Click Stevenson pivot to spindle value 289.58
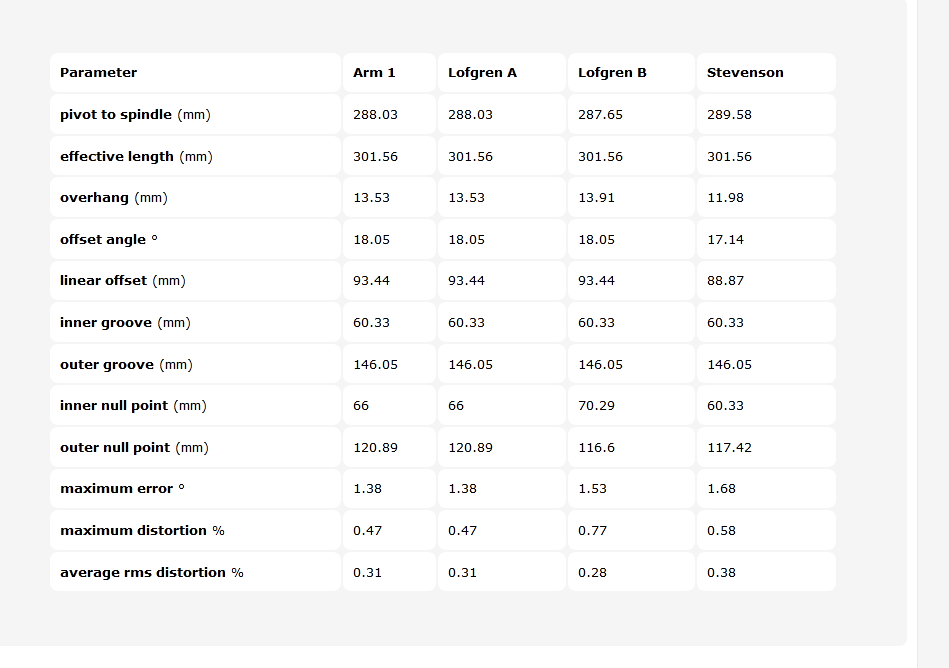This screenshot has width=949, height=668. tap(729, 114)
